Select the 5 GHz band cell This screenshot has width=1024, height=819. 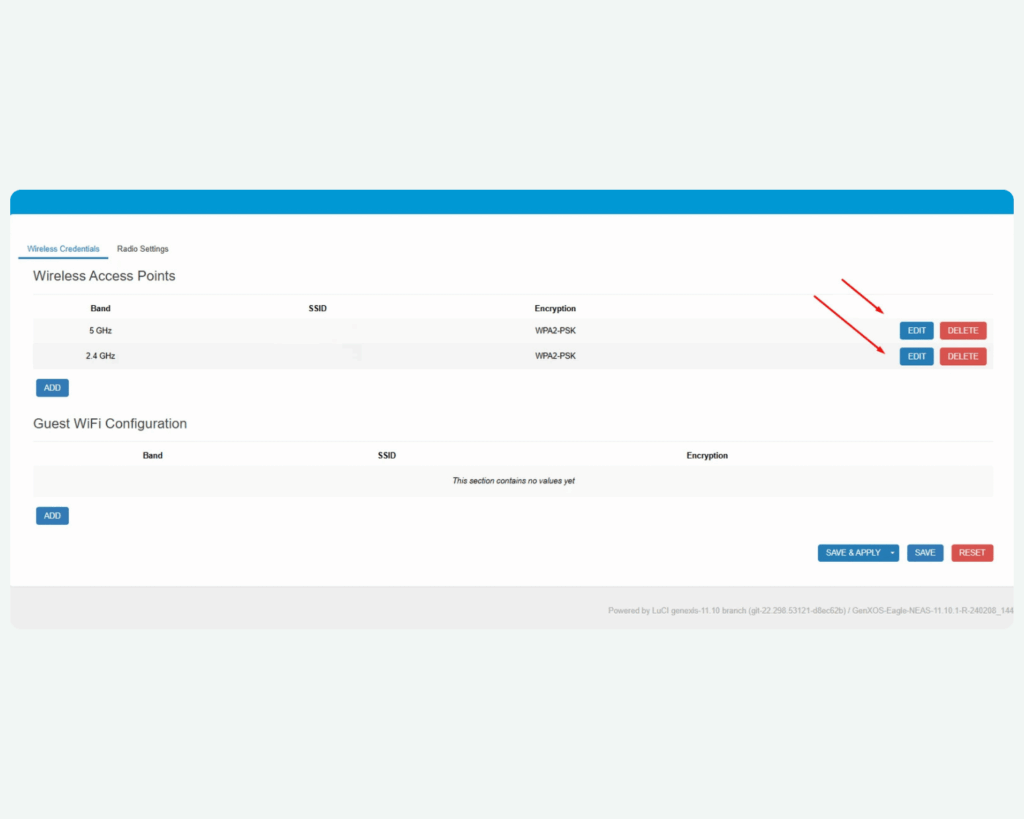coord(101,330)
